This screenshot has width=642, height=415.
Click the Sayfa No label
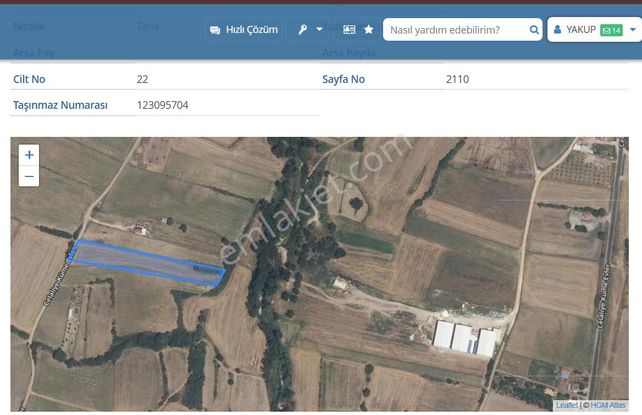tap(343, 79)
